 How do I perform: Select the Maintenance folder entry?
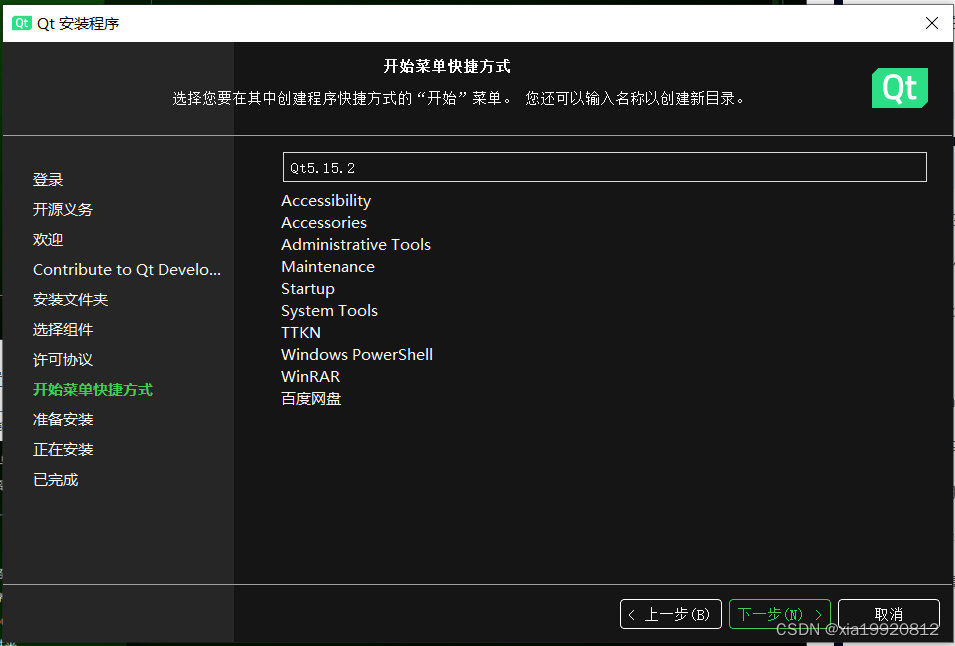328,266
